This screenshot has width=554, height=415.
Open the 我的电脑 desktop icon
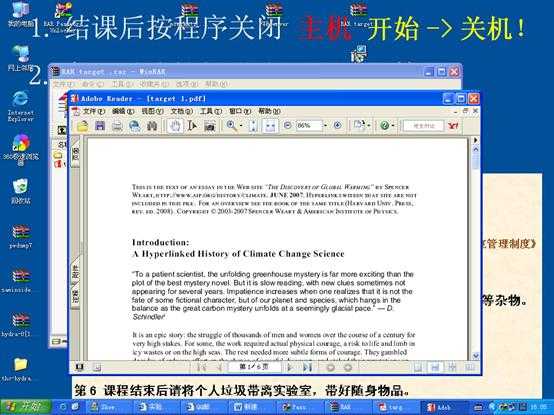[x=20, y=14]
